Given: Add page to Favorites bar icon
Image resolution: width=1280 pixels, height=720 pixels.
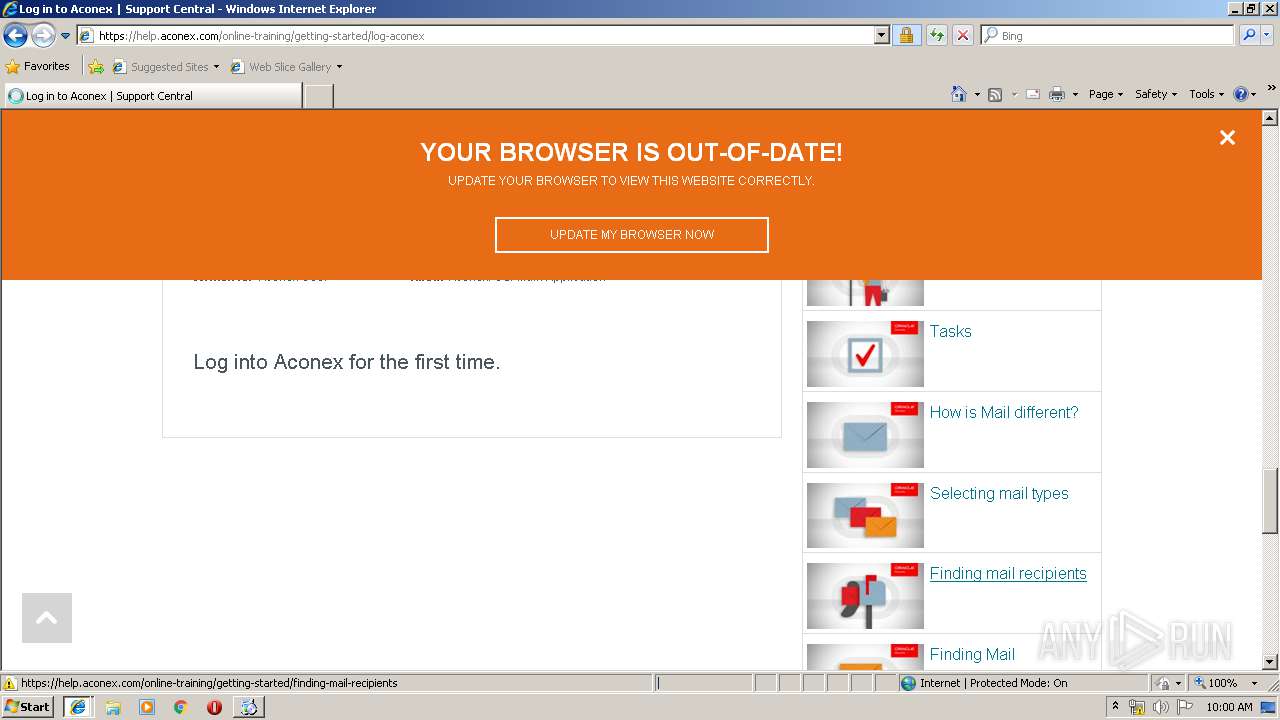Looking at the screenshot, I should pos(96,67).
